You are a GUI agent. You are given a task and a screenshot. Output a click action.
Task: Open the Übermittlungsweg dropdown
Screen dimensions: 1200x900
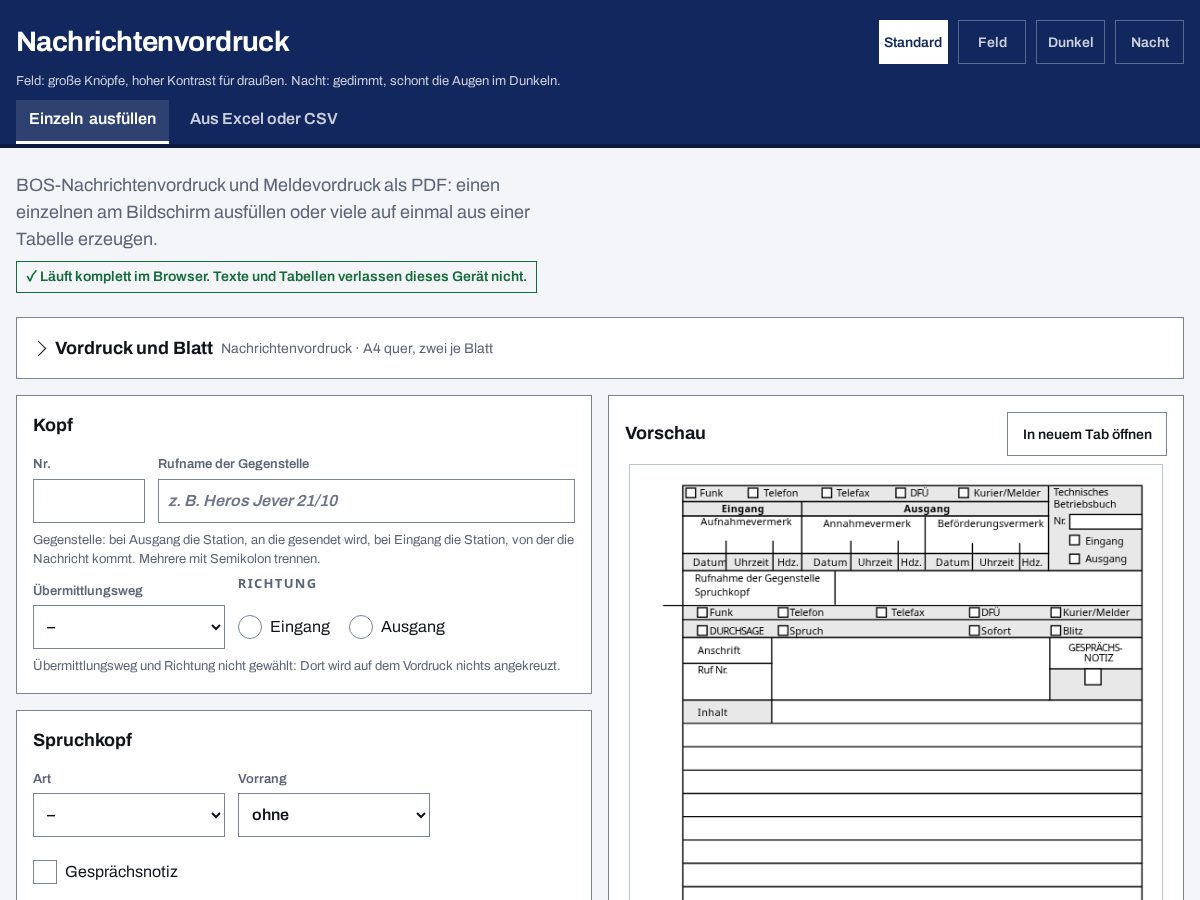click(x=129, y=627)
